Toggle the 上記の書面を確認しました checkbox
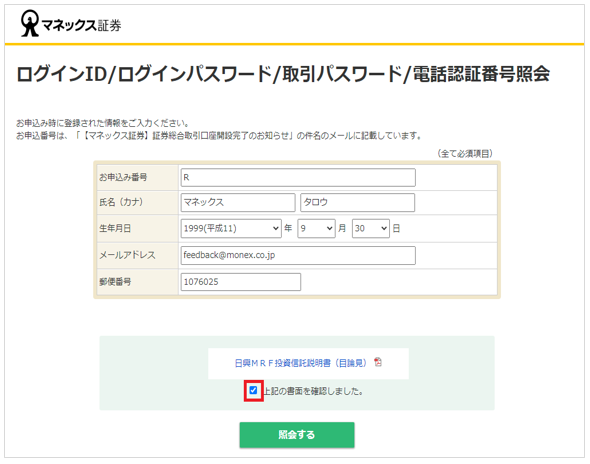 tap(253, 390)
